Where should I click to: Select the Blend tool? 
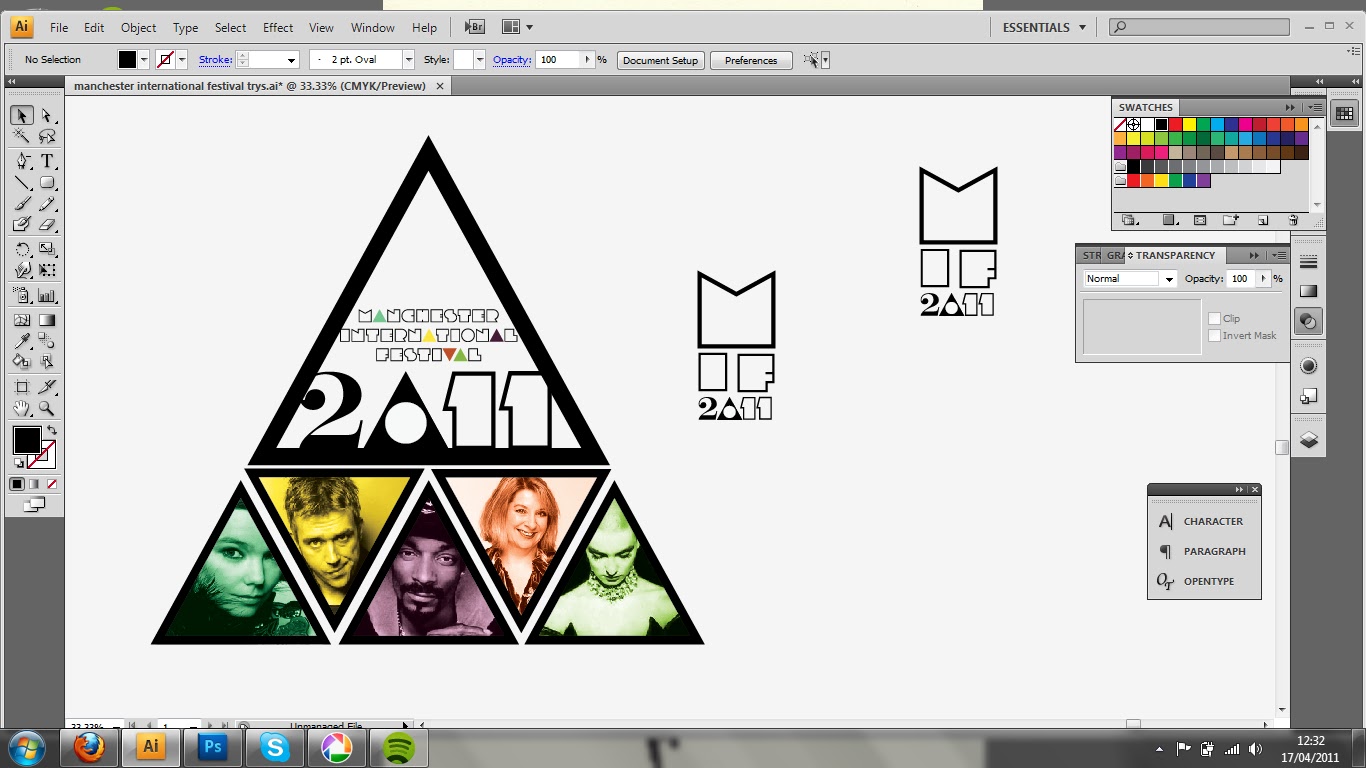click(x=46, y=341)
